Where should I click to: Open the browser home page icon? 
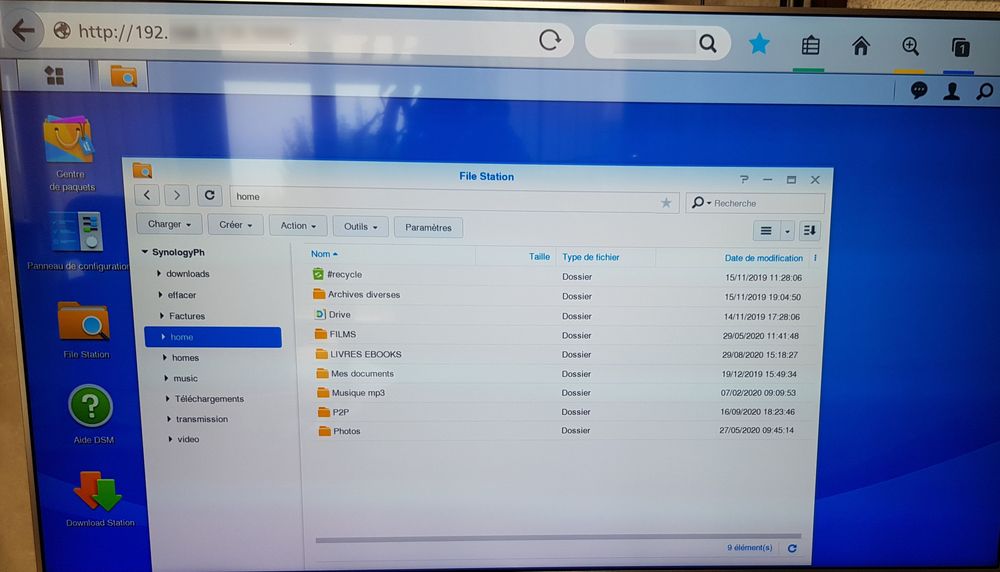860,45
